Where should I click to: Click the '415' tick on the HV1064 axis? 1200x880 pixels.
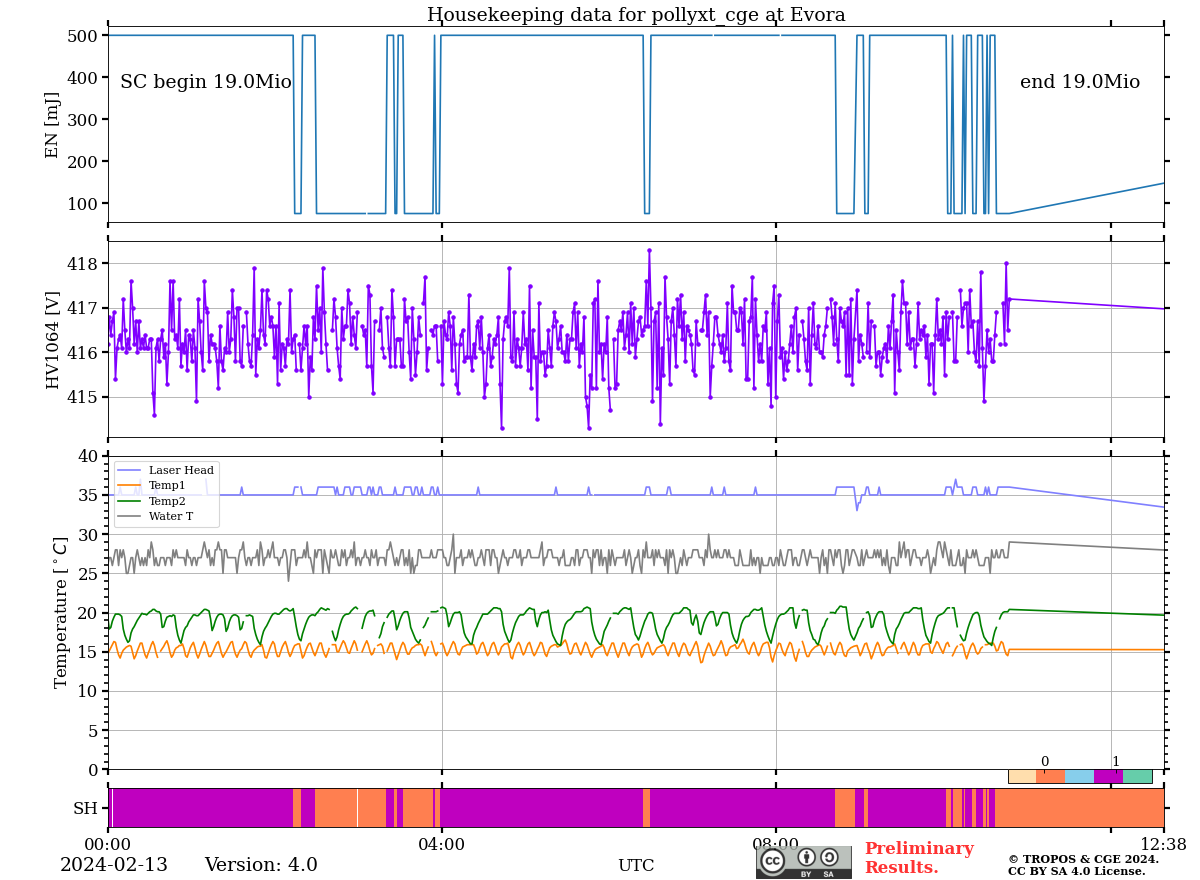(83, 398)
